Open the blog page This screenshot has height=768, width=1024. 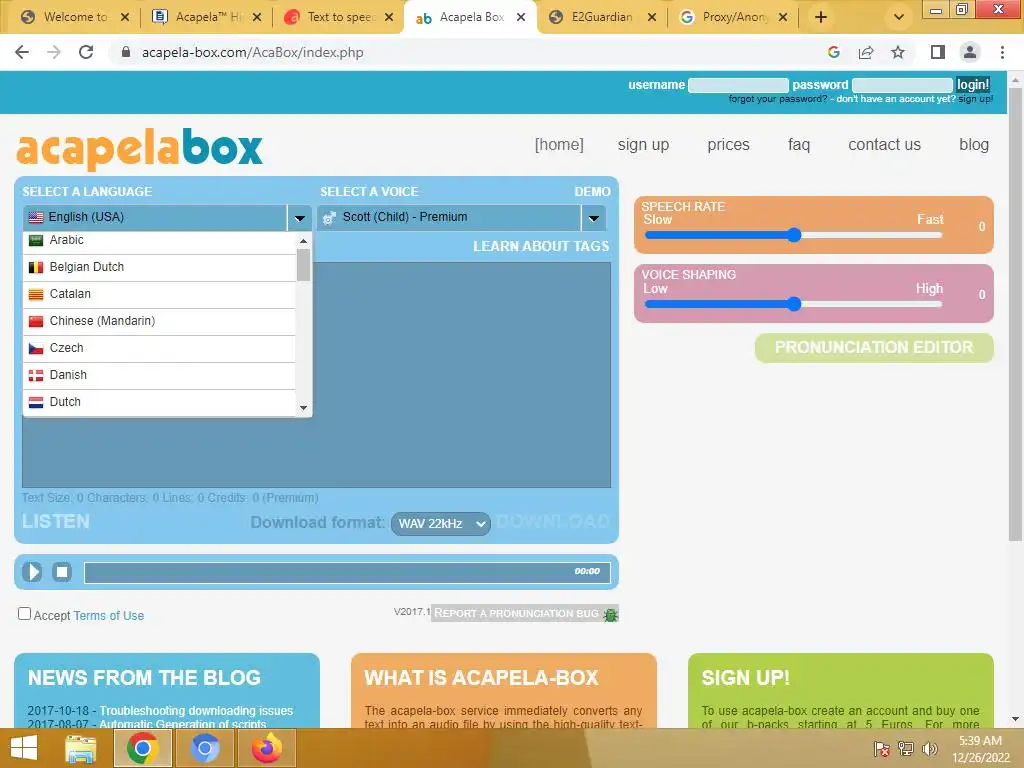pos(974,145)
